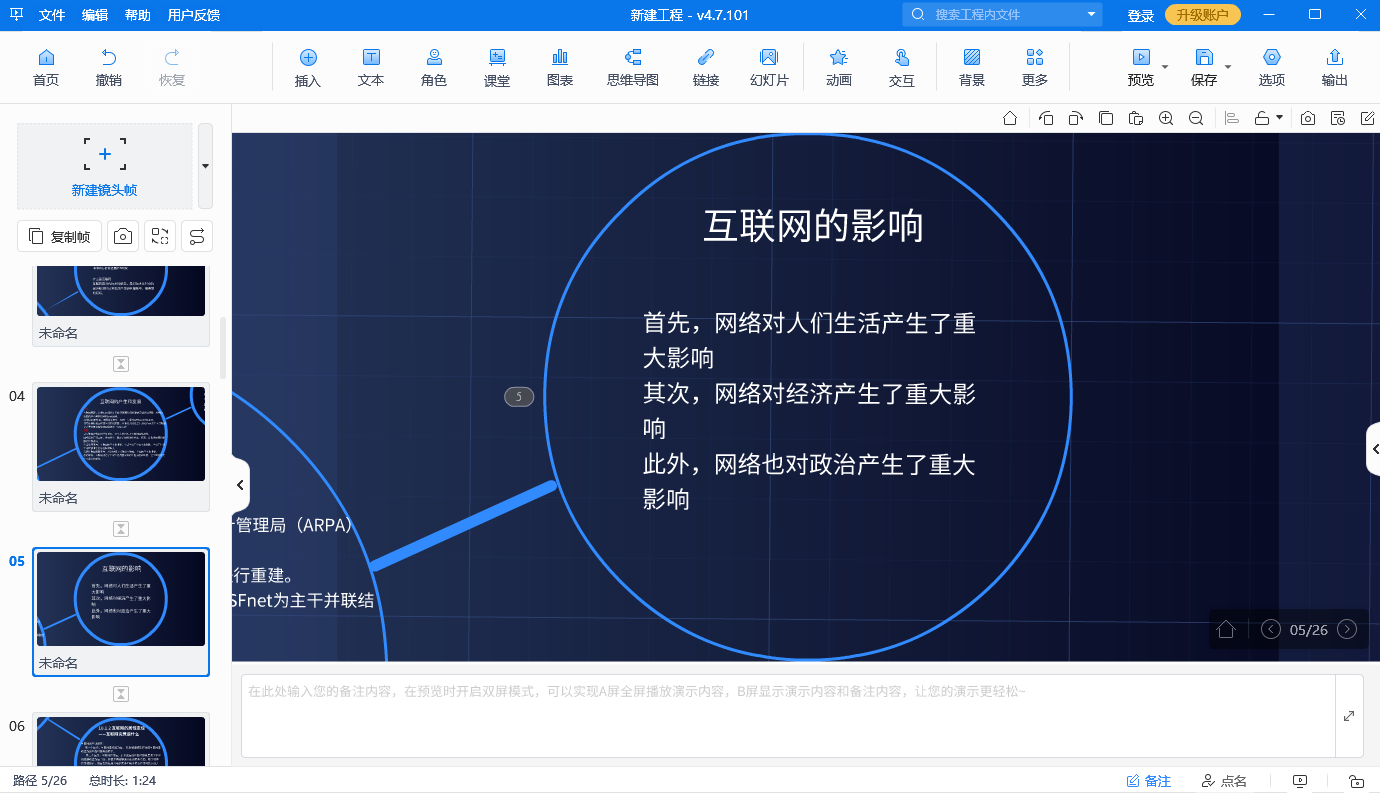Open the 思维导图 mind map tool

(633, 68)
